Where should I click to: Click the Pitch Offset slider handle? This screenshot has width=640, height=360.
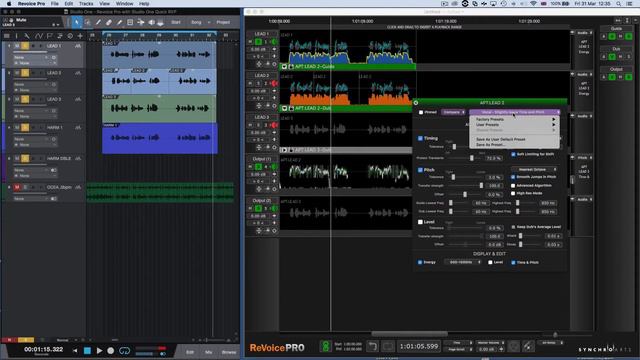click(465, 194)
